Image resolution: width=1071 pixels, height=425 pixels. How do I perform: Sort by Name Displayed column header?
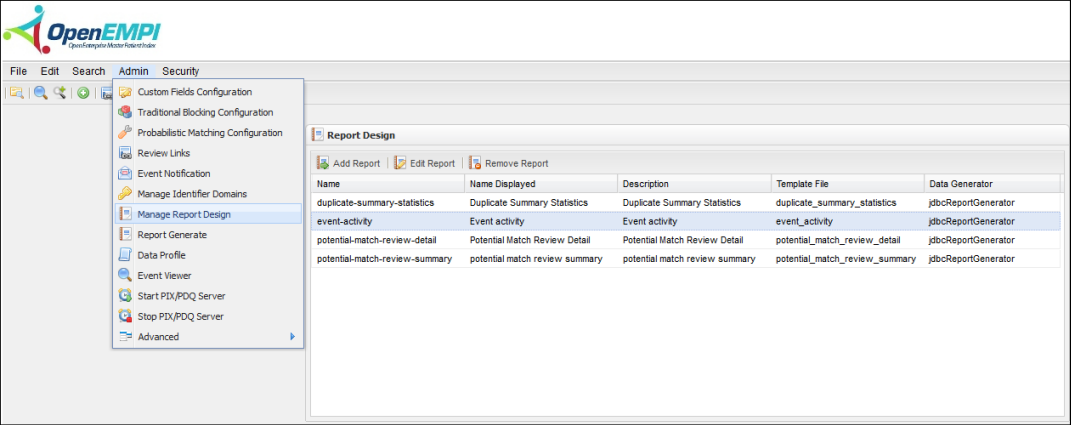pos(541,184)
